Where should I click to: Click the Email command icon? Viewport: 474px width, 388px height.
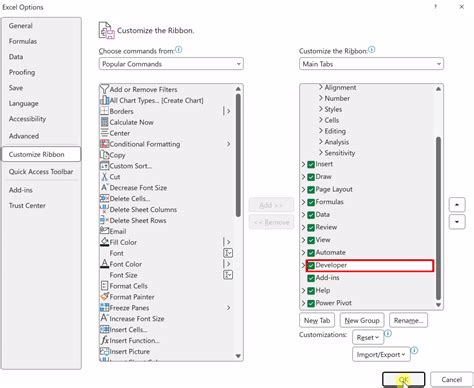(105, 231)
